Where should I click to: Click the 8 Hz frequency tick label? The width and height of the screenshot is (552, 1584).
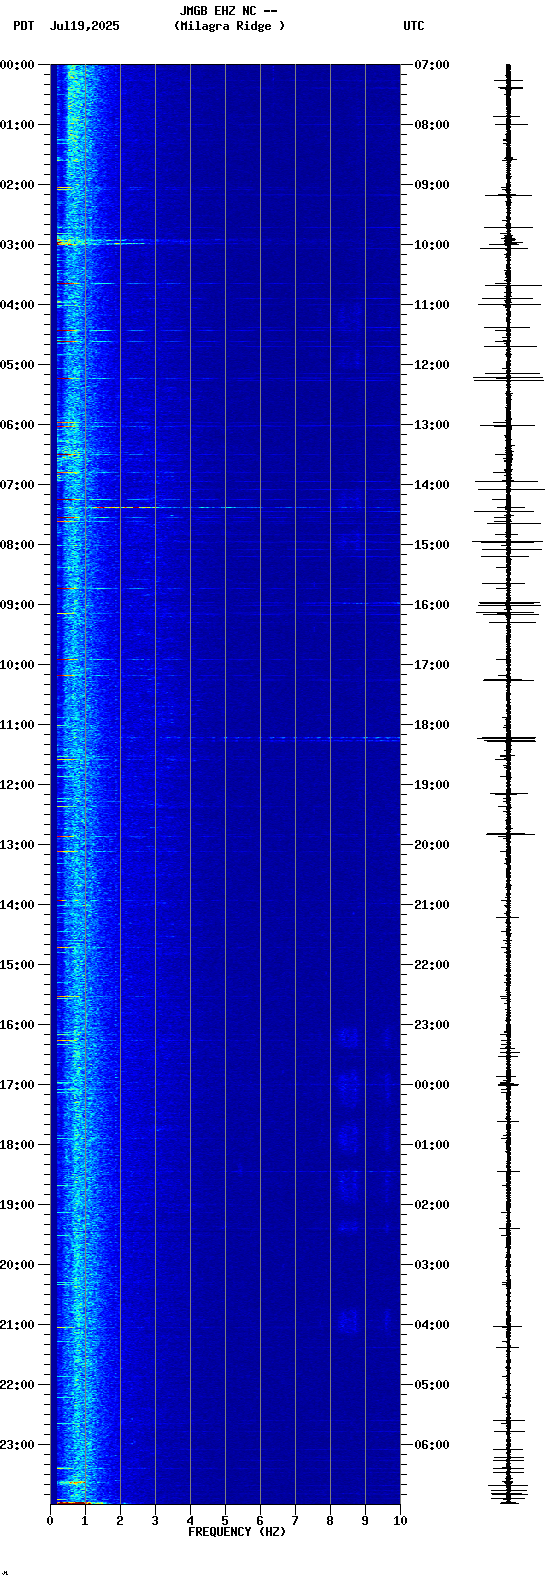(330, 1521)
